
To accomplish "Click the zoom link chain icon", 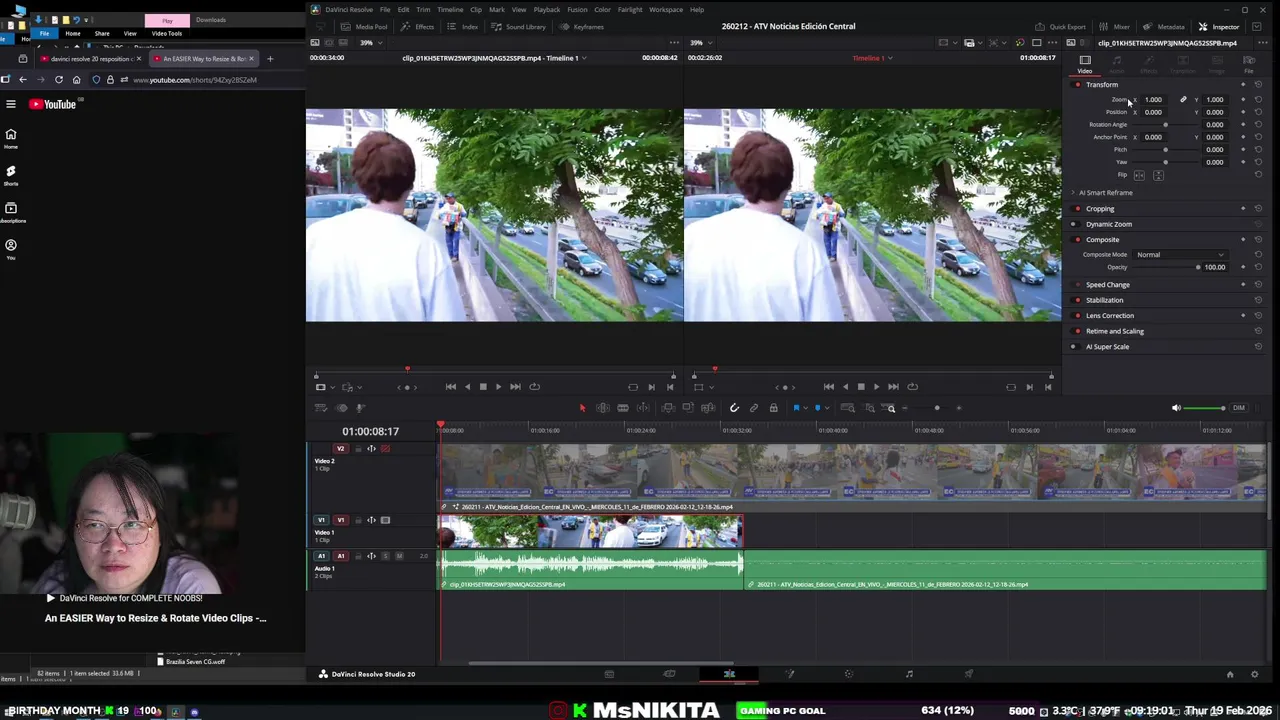I will (1183, 100).
